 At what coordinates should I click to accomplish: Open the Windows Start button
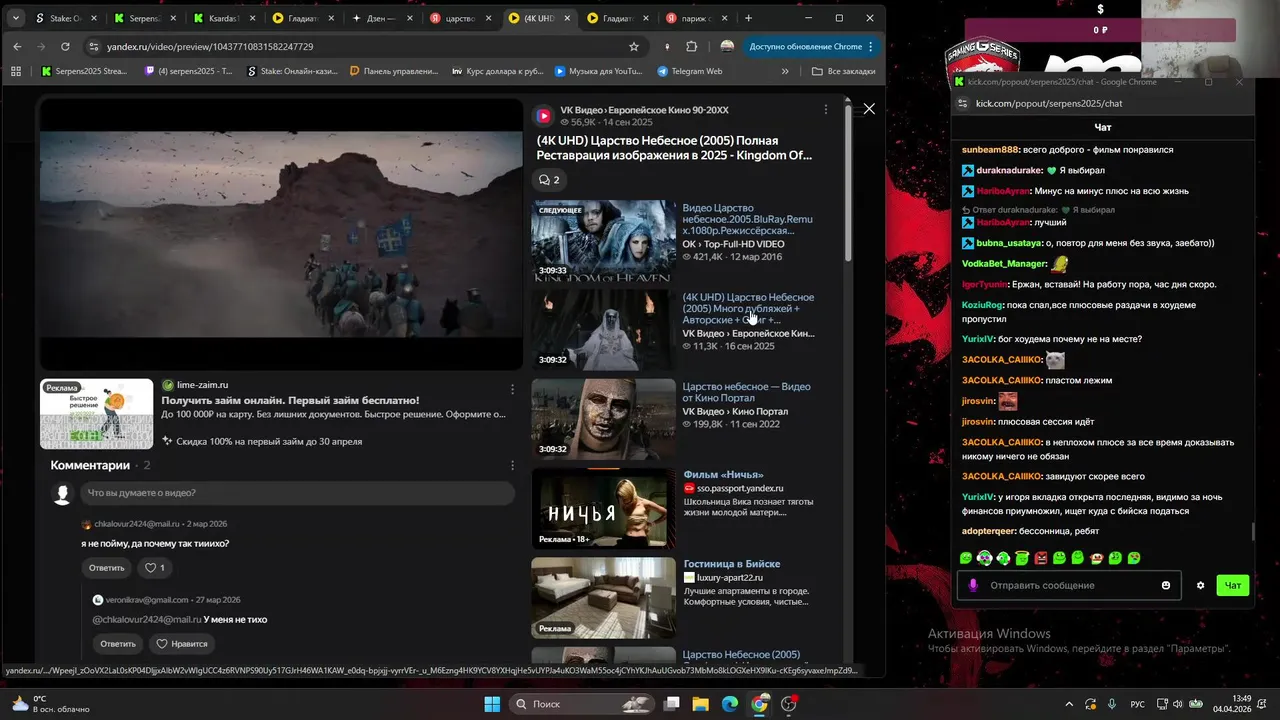pos(492,704)
